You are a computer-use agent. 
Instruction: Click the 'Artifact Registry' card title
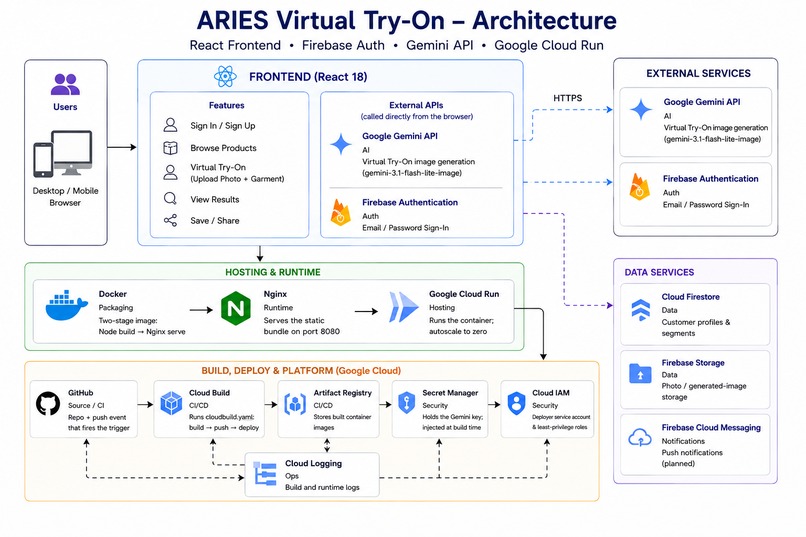coord(342,393)
